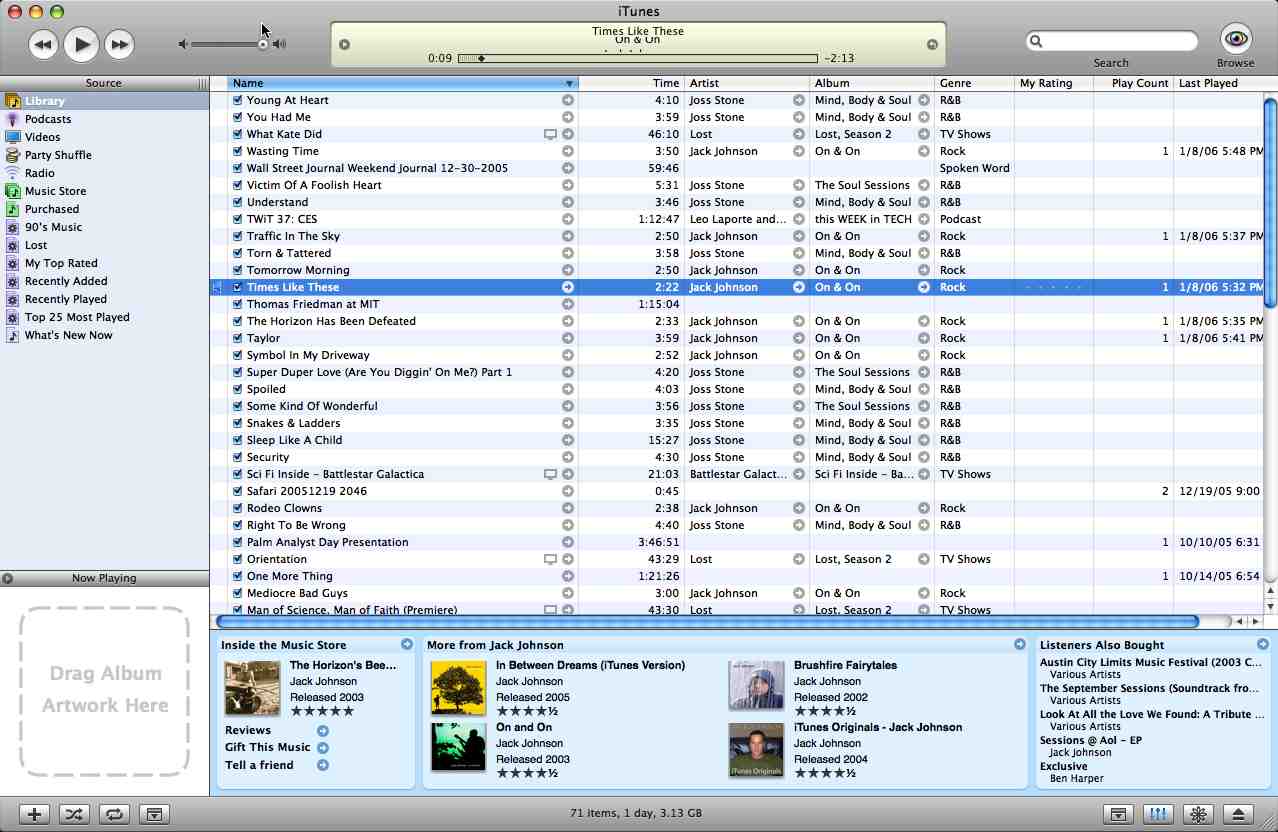Select Podcasts in the Source list
The image size is (1278, 832).
[x=47, y=119]
